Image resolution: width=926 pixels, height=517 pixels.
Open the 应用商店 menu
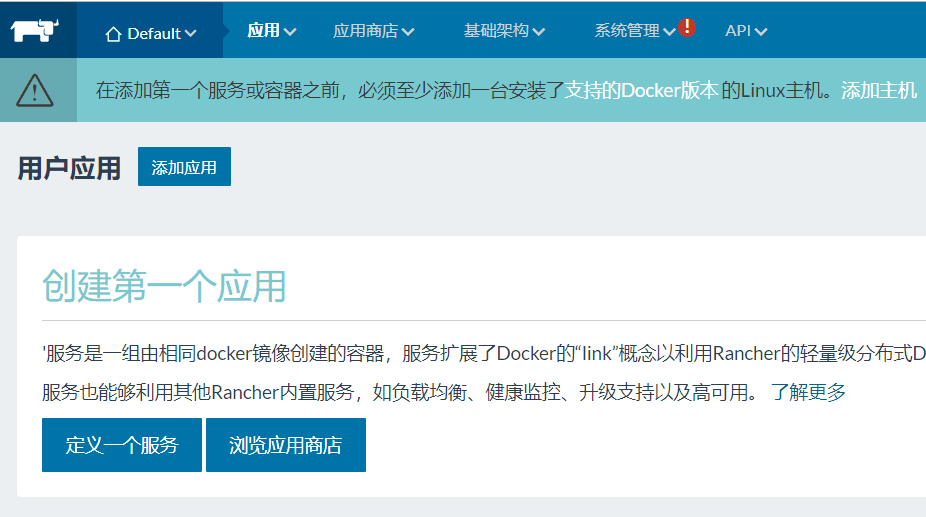tap(373, 31)
